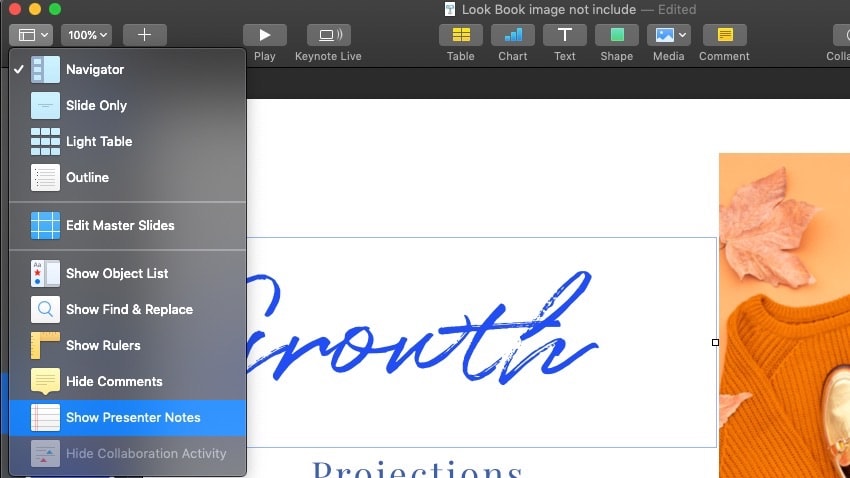
Task: Choose Hide Comments menu item
Action: click(x=128, y=382)
